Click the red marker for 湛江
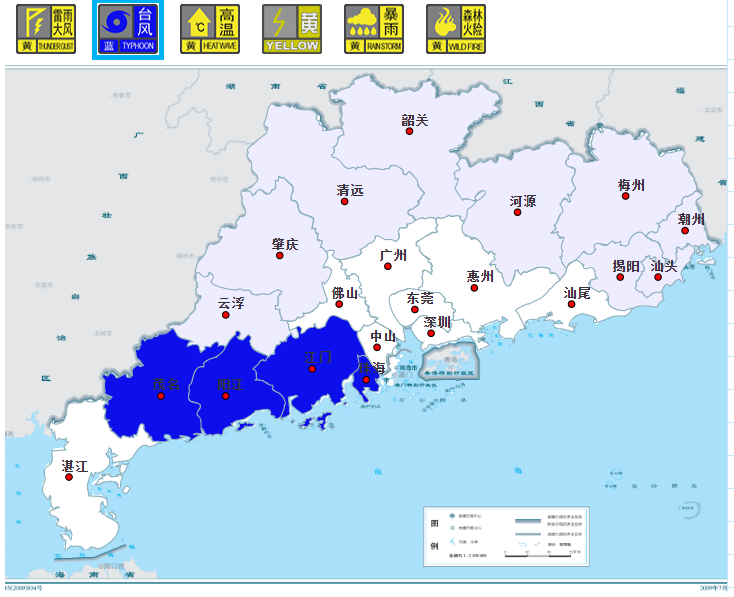 tap(69, 477)
